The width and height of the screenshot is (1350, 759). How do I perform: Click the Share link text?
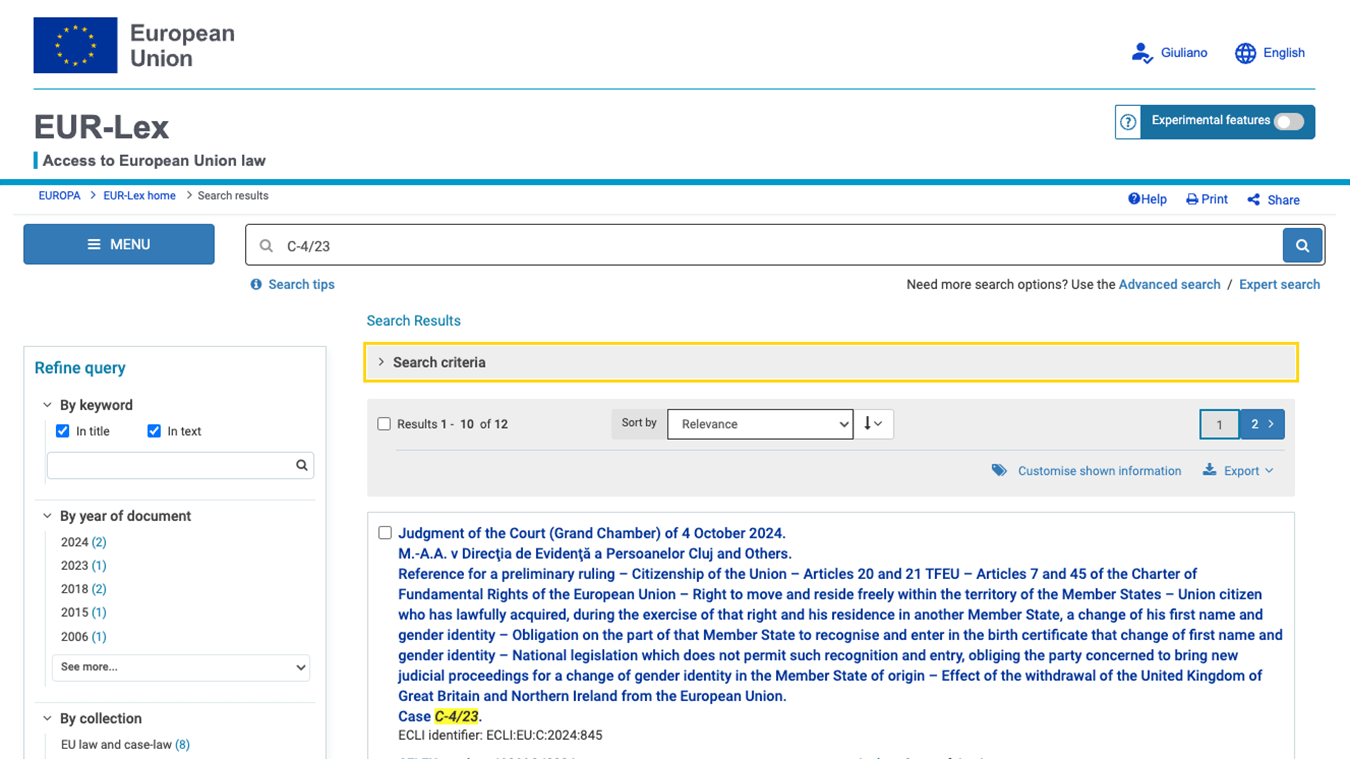pos(1283,200)
